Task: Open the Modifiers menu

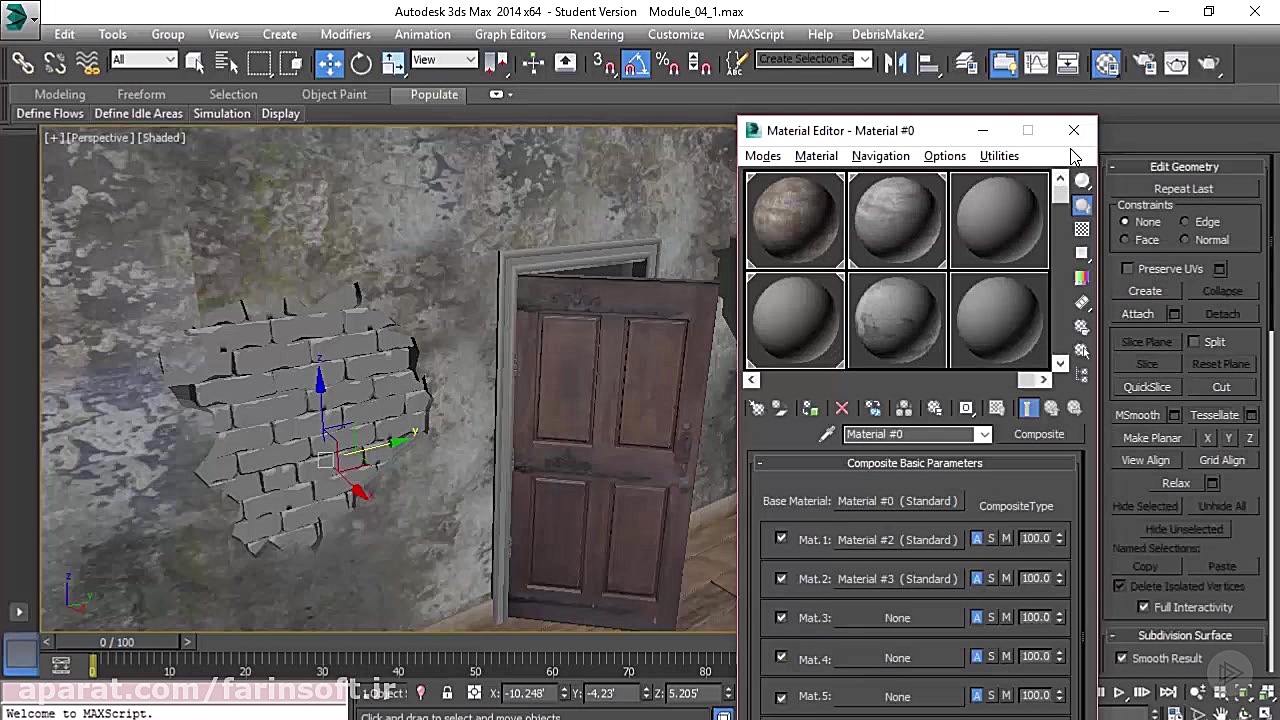Action: coord(345,34)
